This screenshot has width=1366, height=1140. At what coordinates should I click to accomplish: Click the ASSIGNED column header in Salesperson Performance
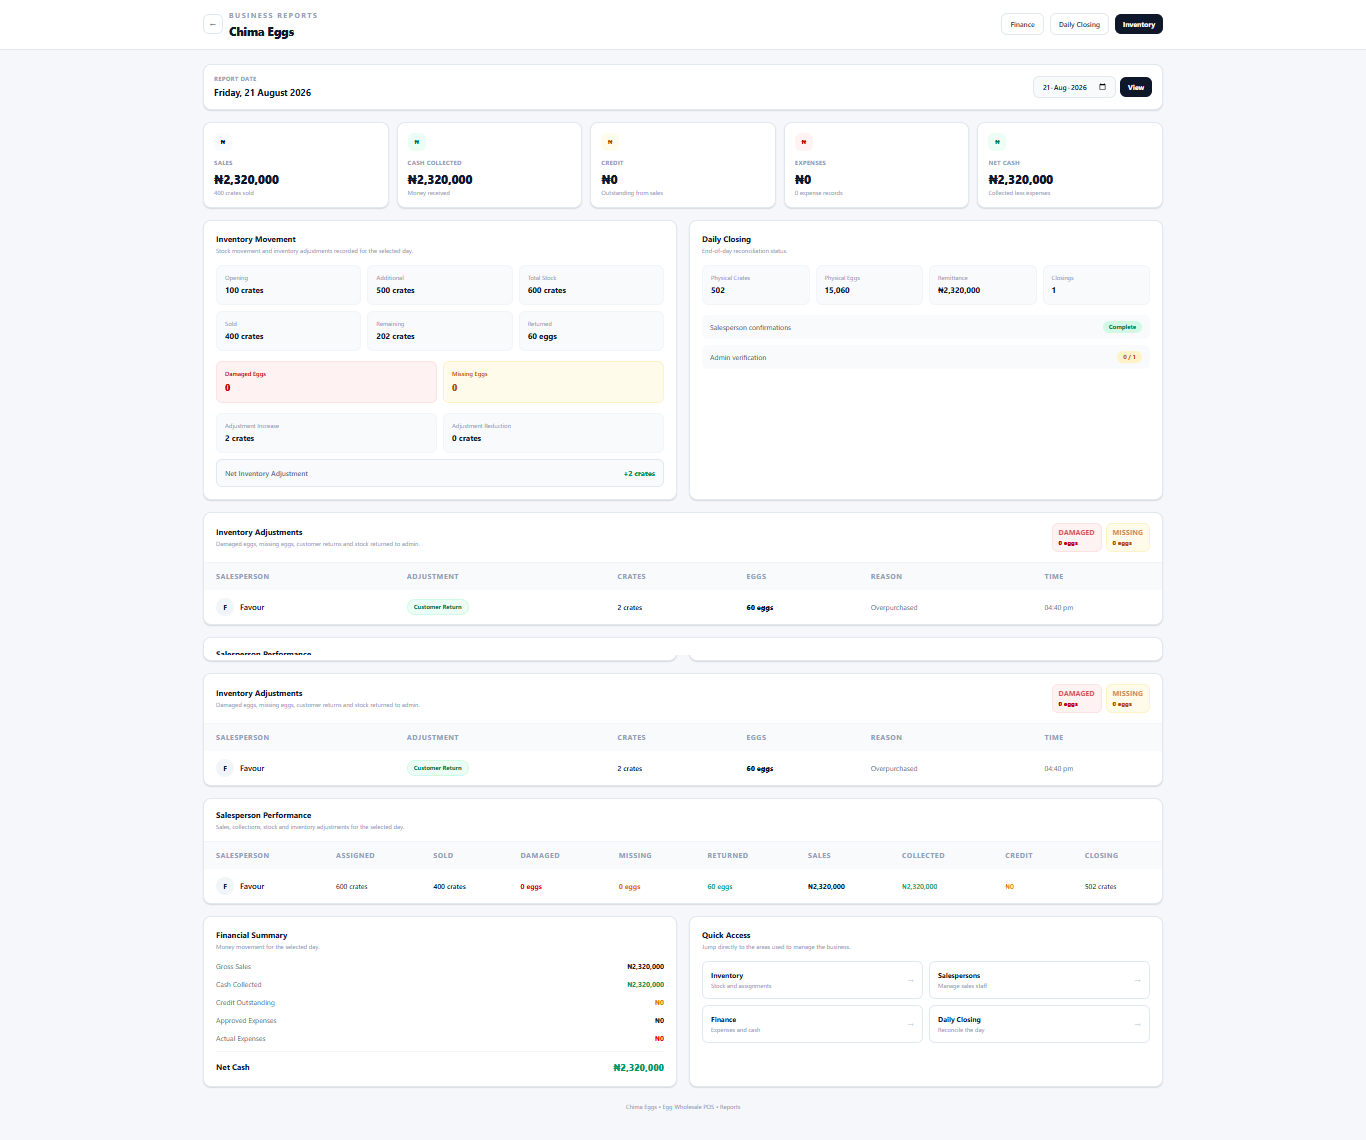355,856
